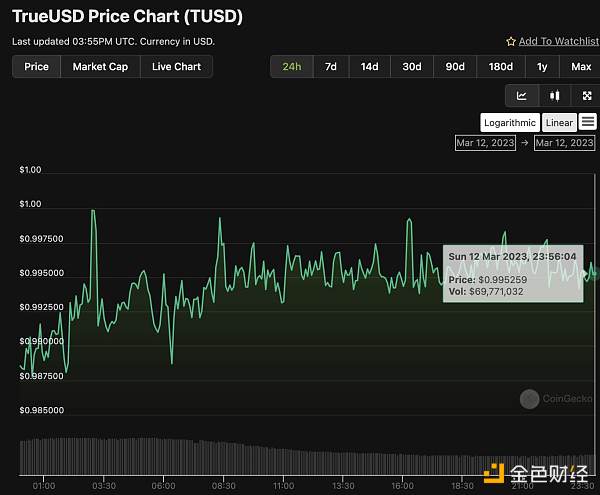The height and width of the screenshot is (495, 600).
Task: Open the Live Chart tab
Action: [176, 67]
